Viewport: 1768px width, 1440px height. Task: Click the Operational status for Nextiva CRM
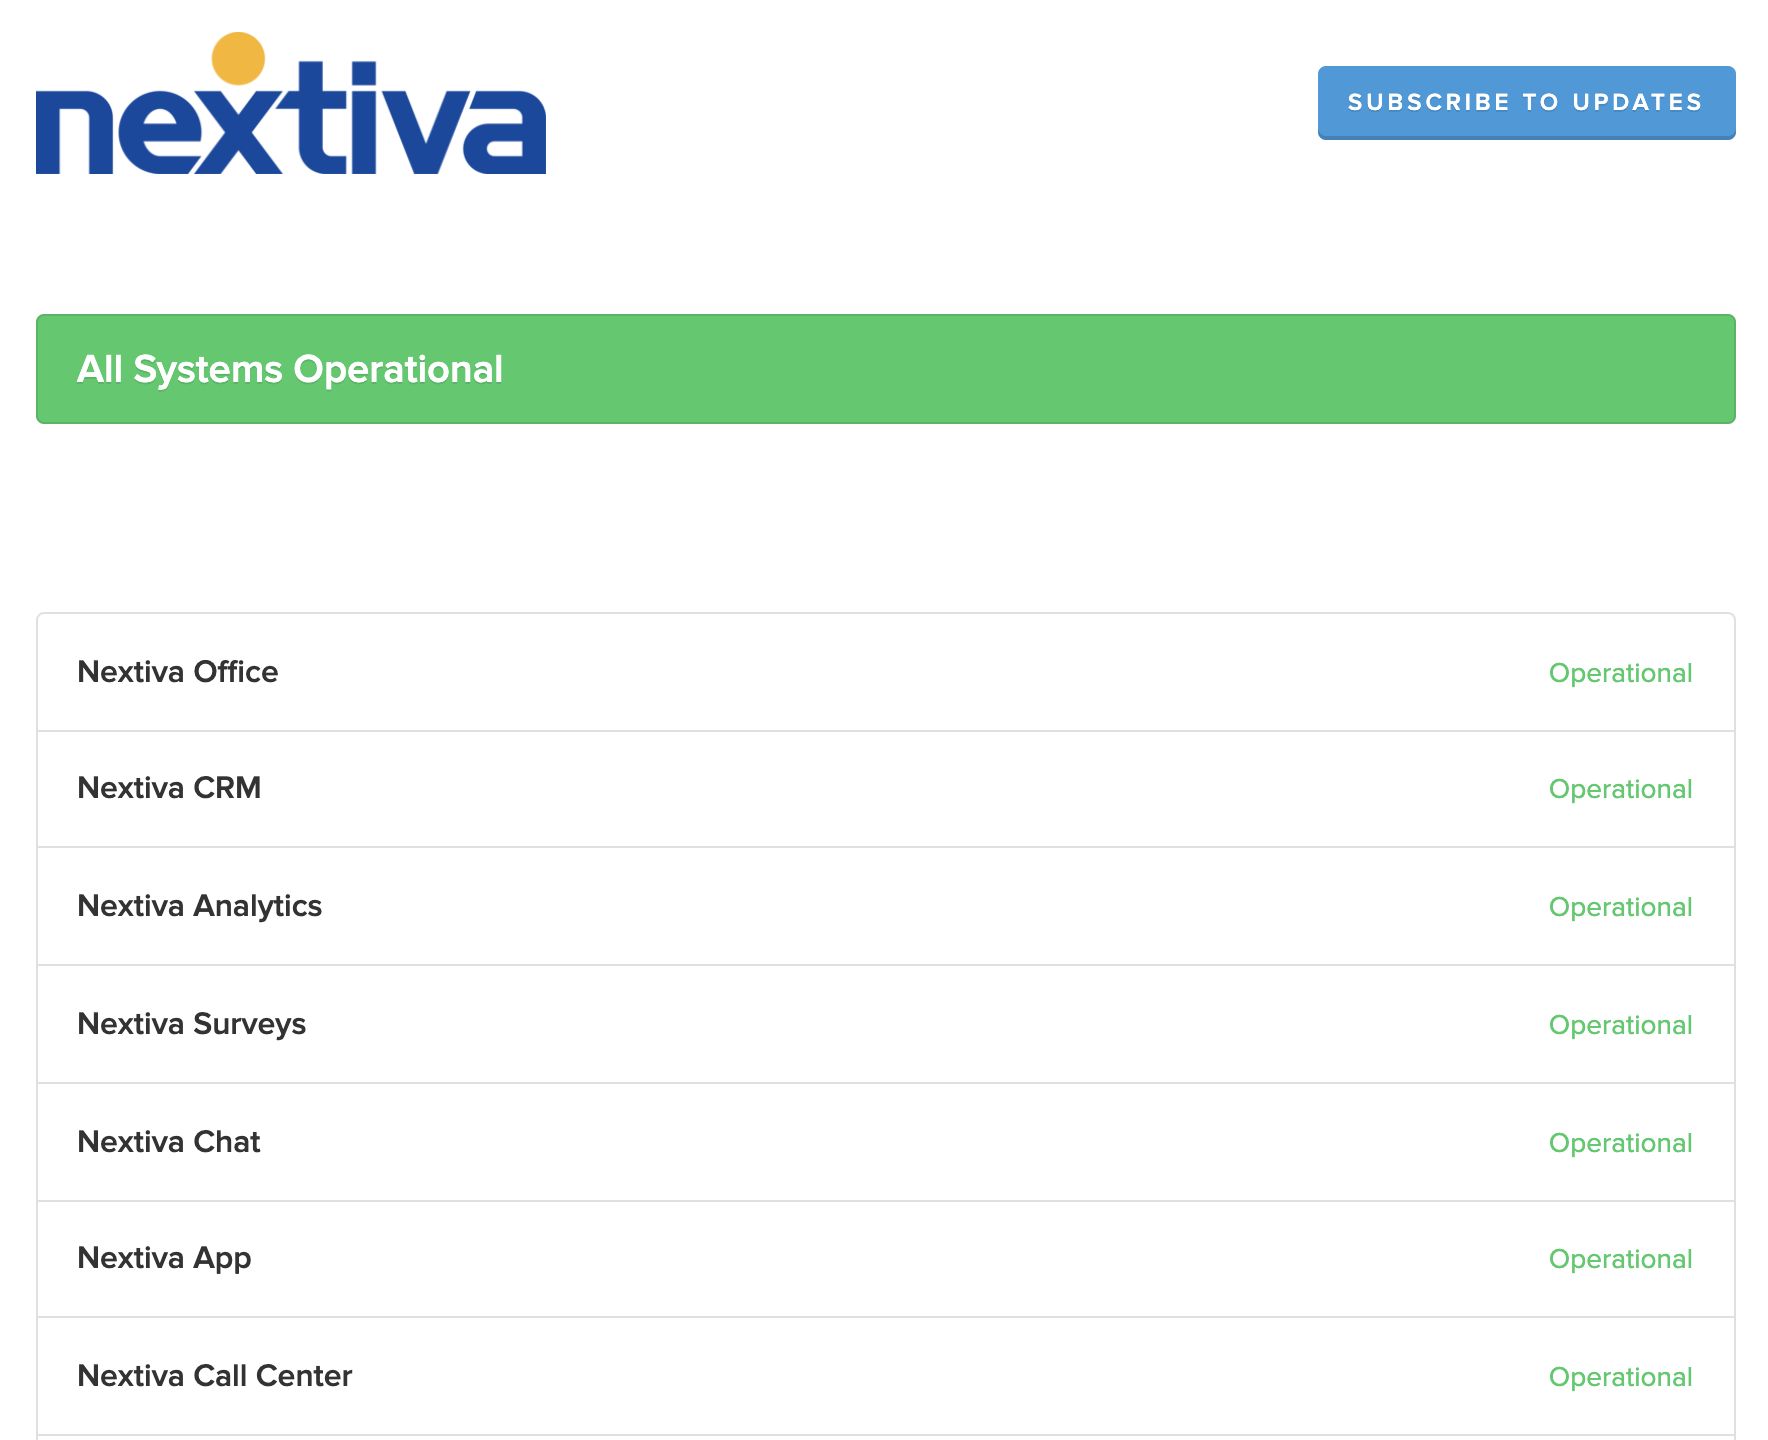pyautogui.click(x=1620, y=789)
